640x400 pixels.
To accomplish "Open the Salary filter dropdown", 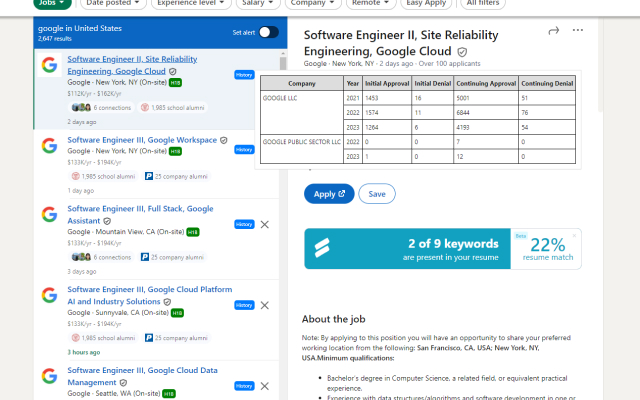I will (258, 3).
